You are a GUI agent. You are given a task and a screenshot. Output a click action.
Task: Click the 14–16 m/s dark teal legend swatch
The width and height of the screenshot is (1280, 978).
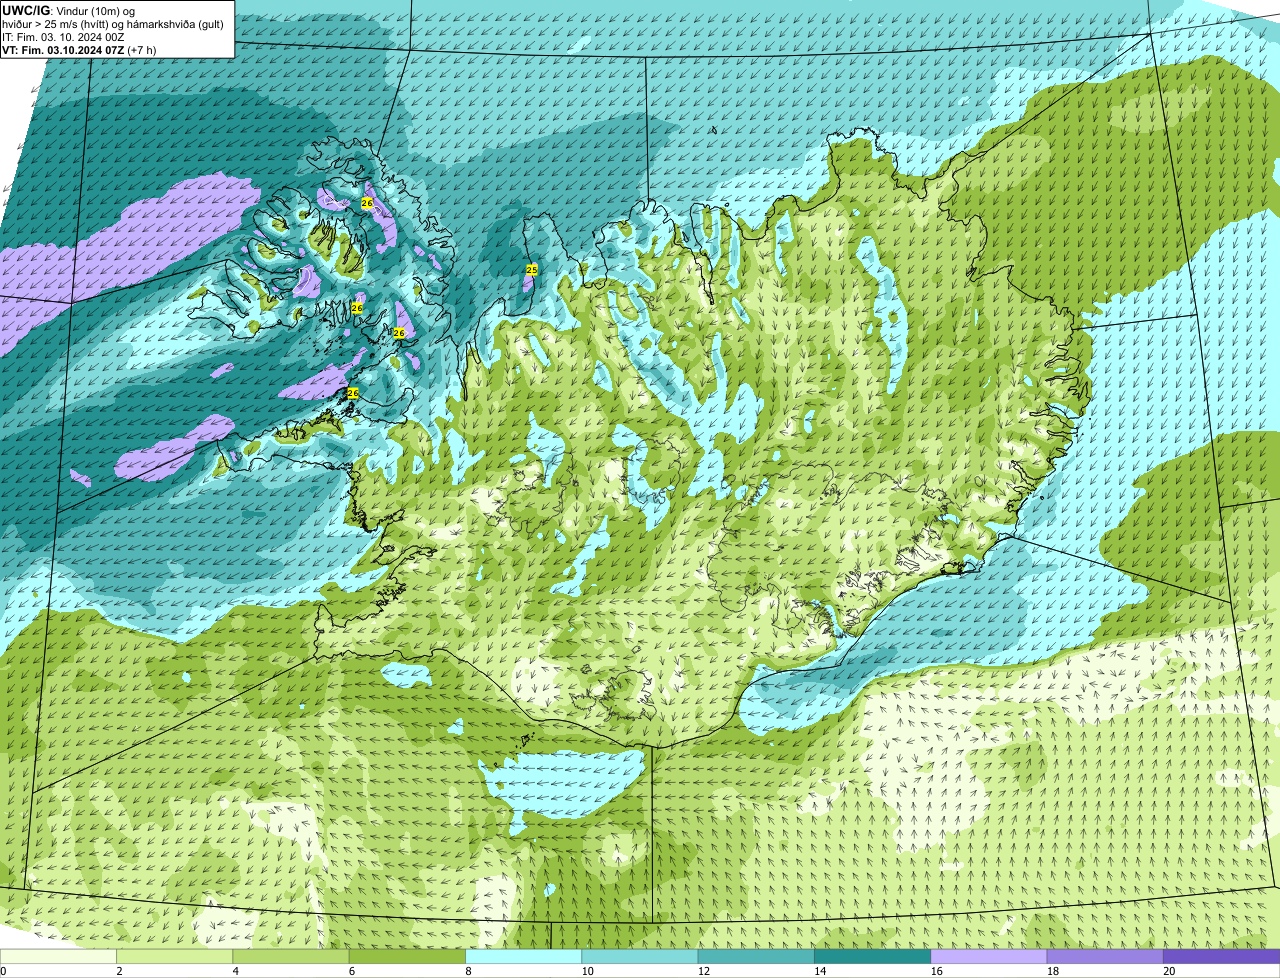pyautogui.click(x=873, y=956)
